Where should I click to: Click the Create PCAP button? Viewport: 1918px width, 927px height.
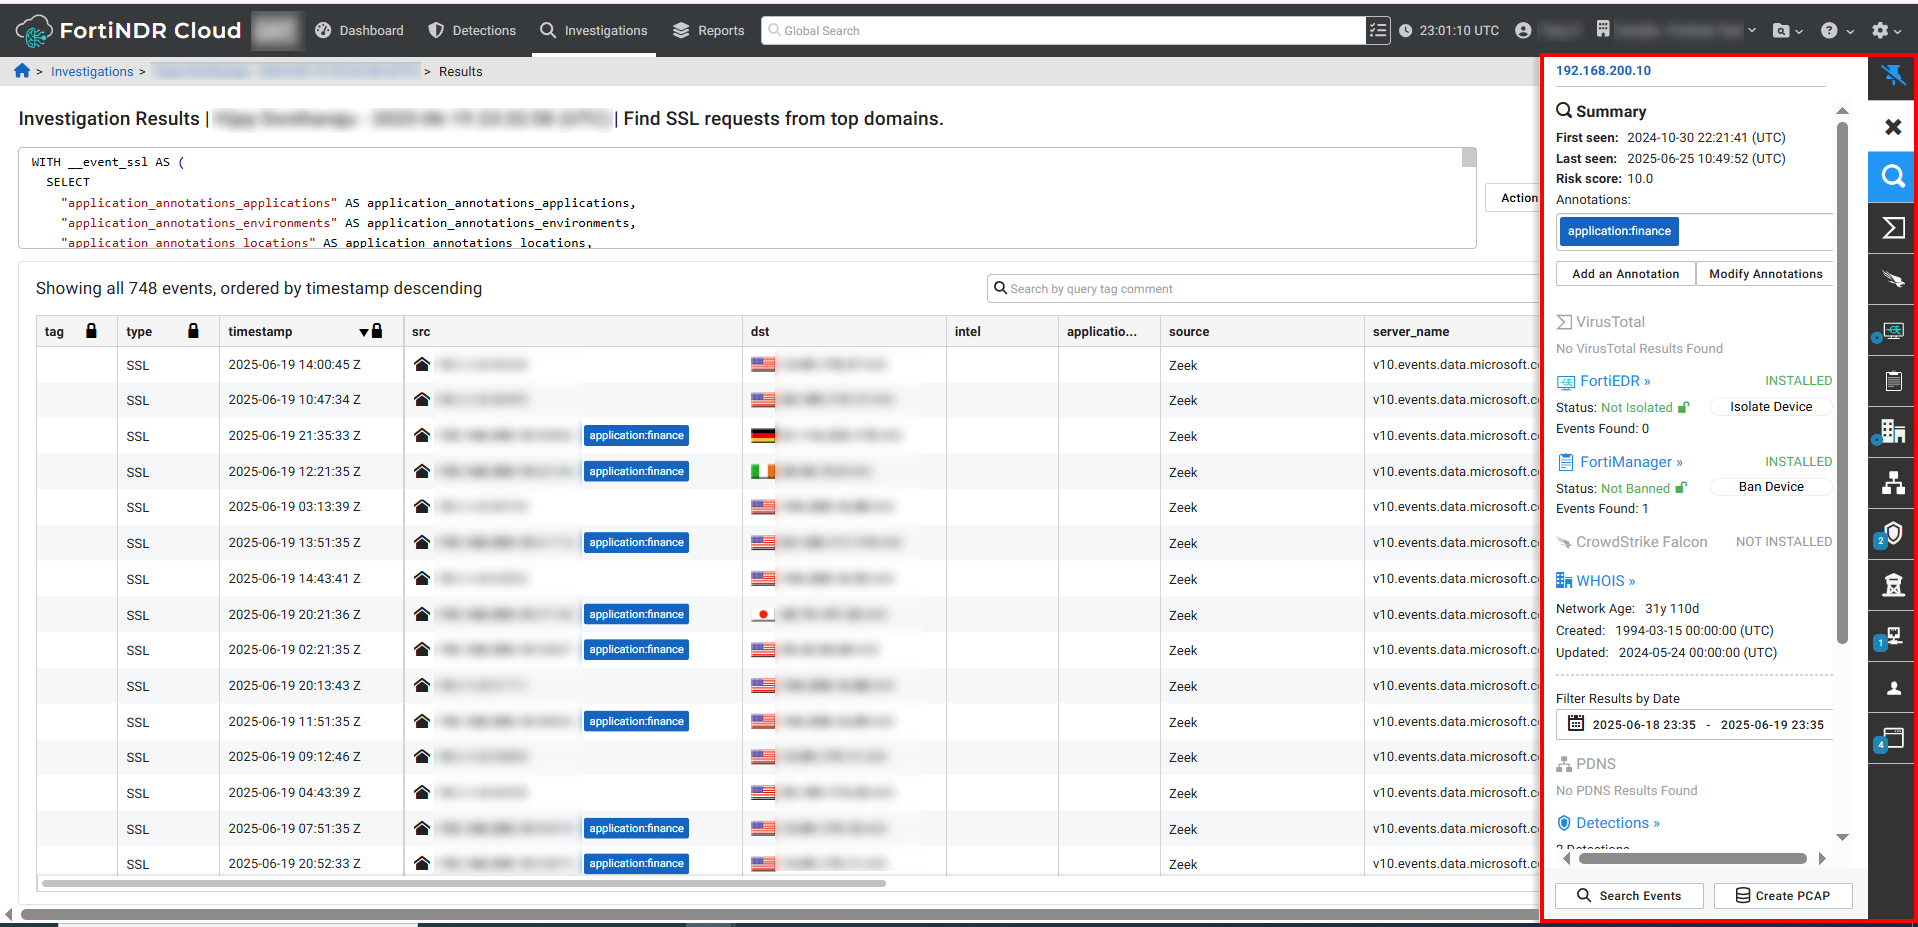(x=1783, y=895)
